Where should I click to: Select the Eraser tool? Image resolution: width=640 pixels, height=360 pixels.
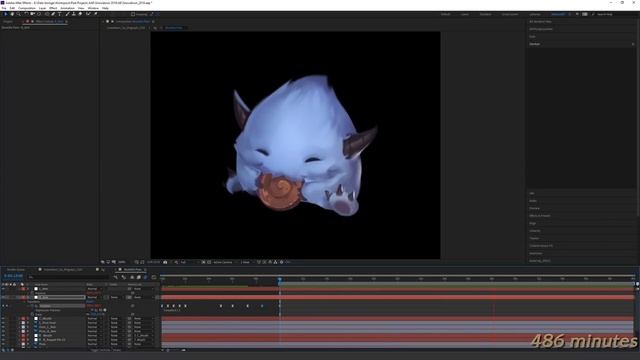[80, 14]
